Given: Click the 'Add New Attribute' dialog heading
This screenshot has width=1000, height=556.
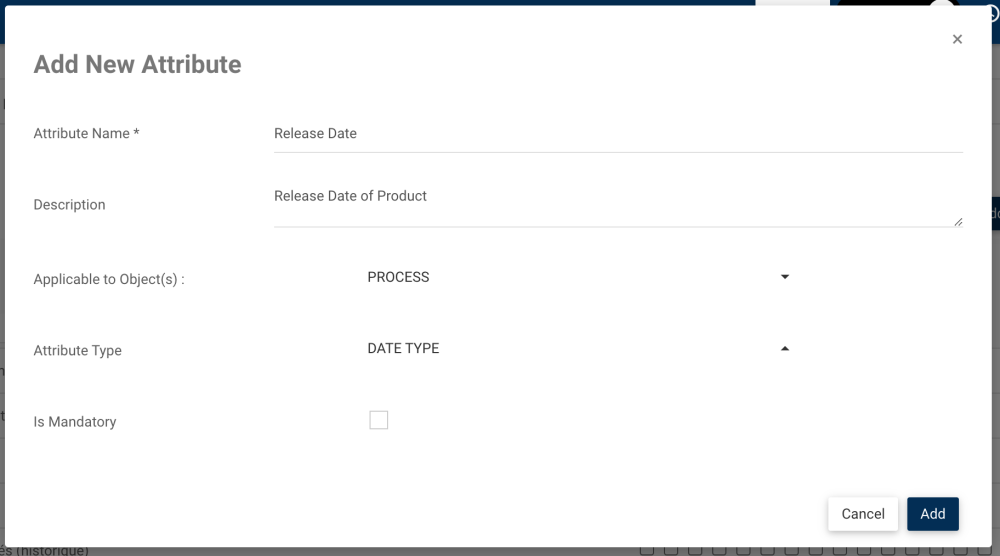Looking at the screenshot, I should pyautogui.click(x=137, y=65).
